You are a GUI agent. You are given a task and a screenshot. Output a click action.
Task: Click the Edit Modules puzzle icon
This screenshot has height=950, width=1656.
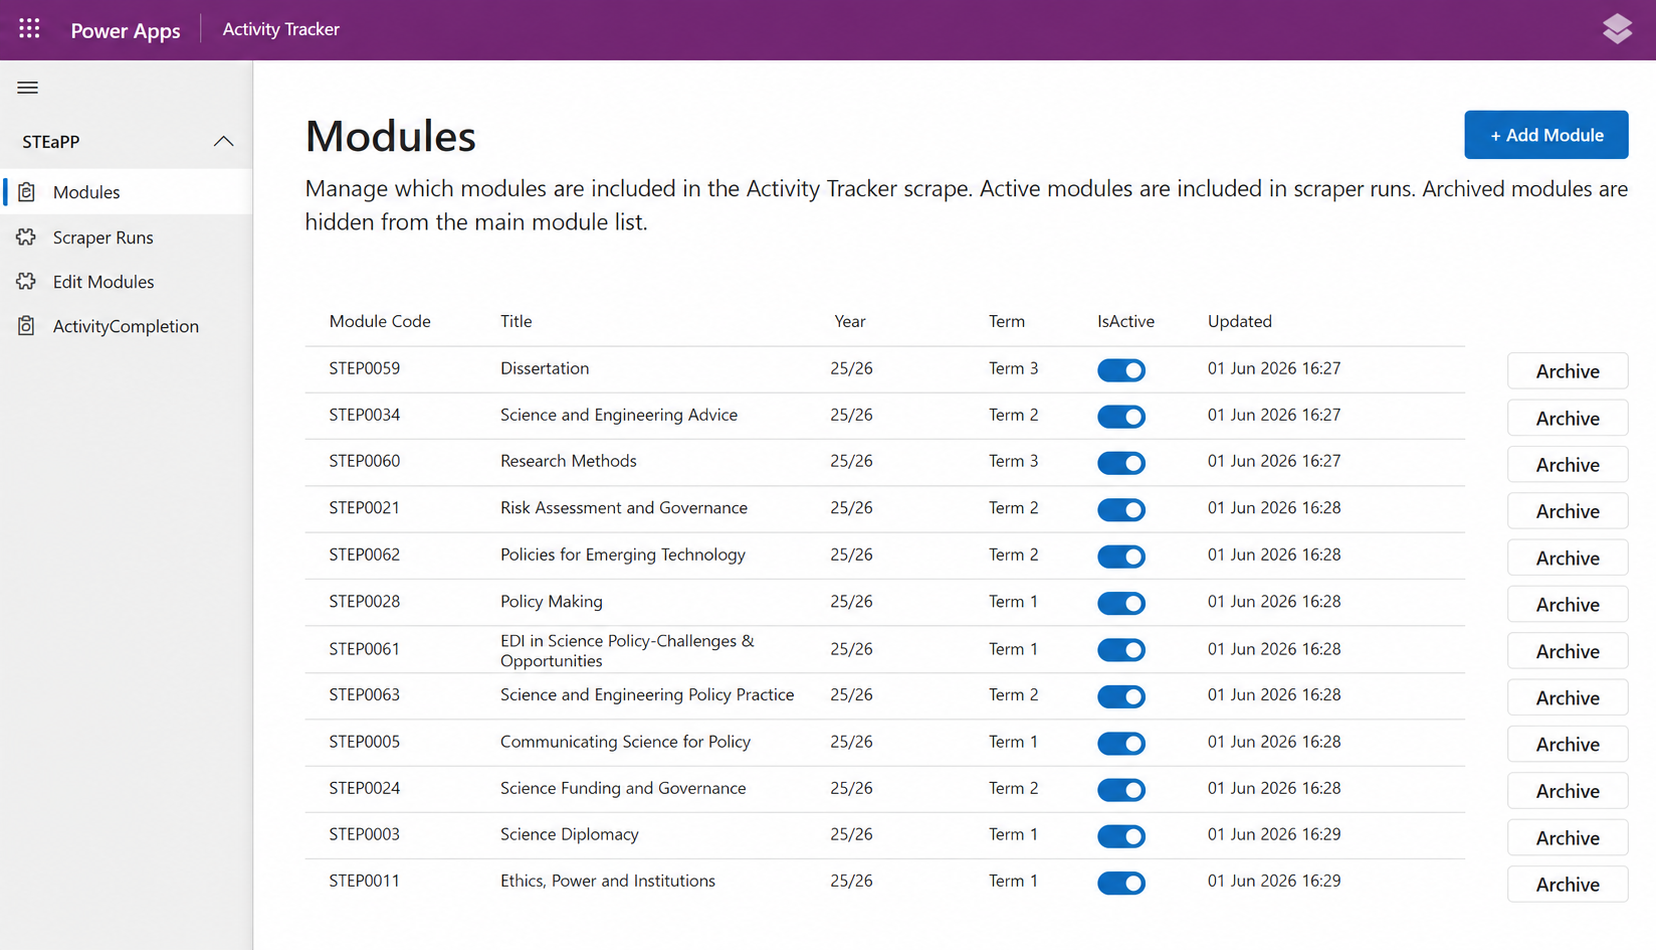[27, 282]
